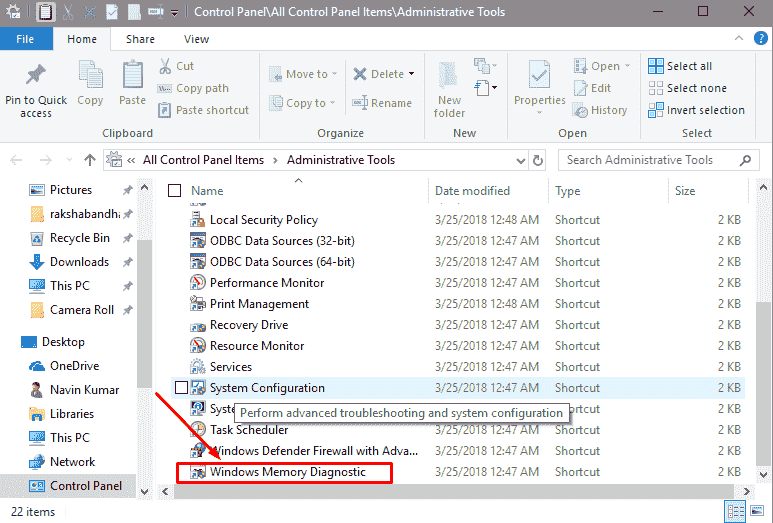
Task: Select Control Panel in navigation pane
Action: pyautogui.click(x=86, y=486)
